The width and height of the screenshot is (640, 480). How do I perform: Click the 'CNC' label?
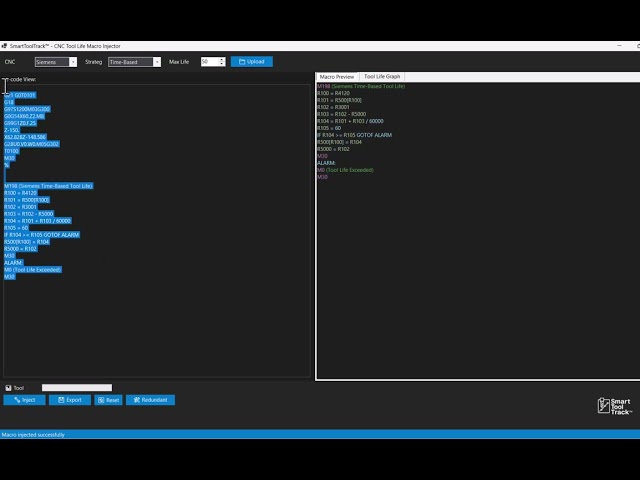point(10,62)
